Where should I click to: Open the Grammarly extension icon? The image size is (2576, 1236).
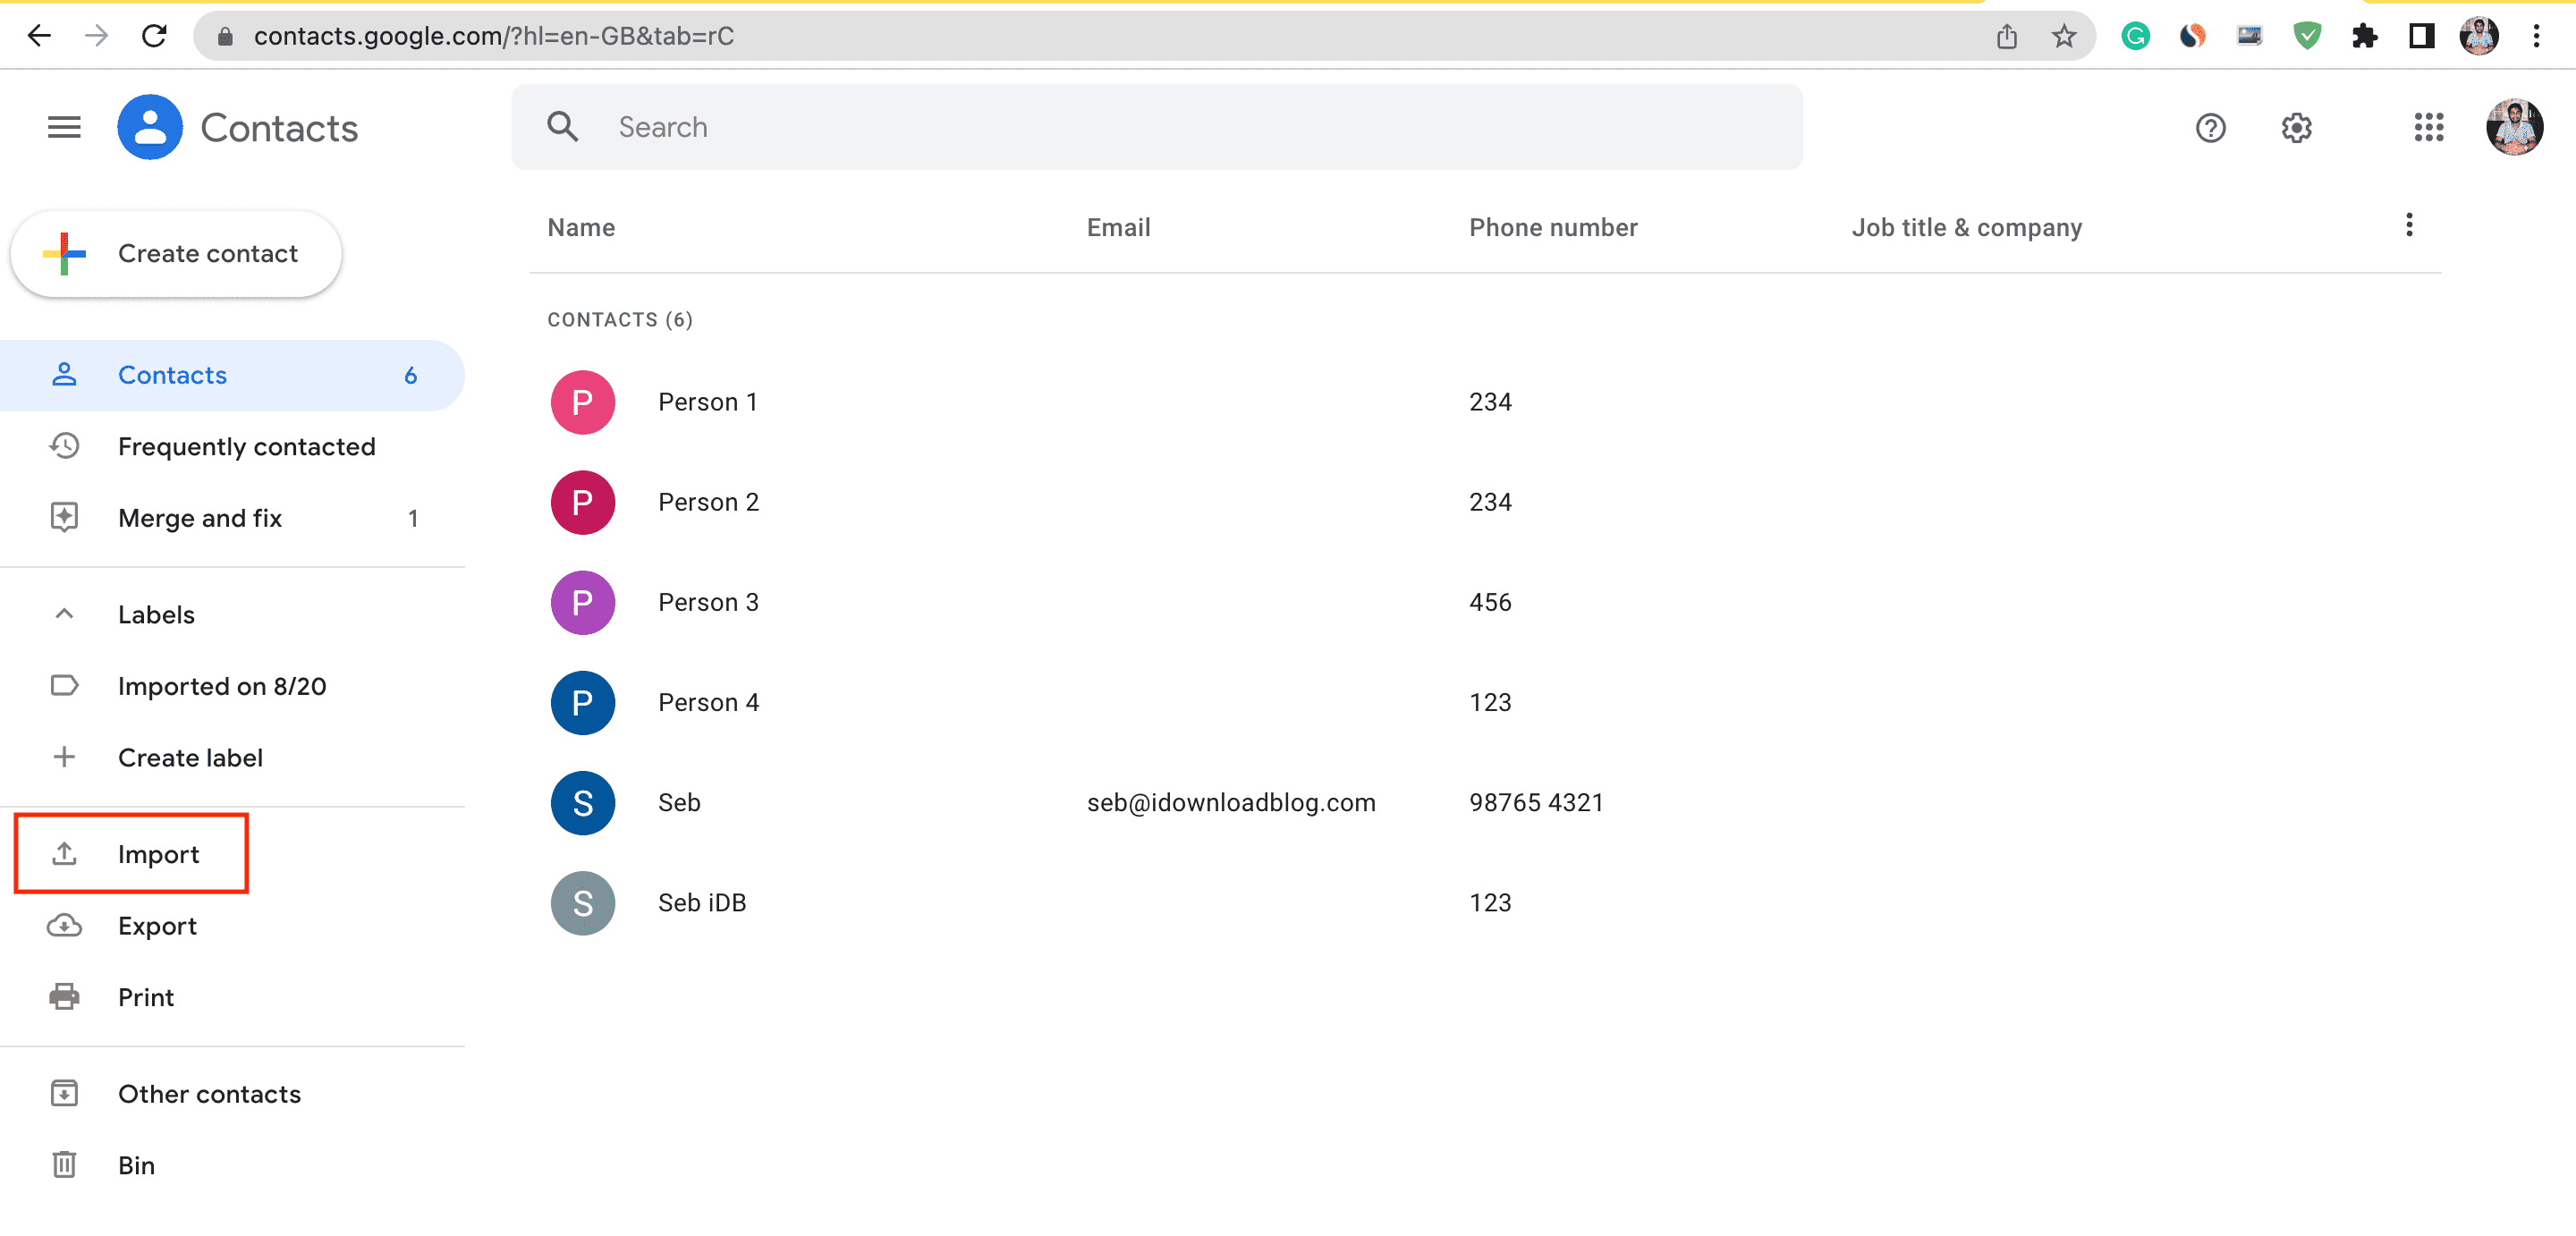[2135, 36]
